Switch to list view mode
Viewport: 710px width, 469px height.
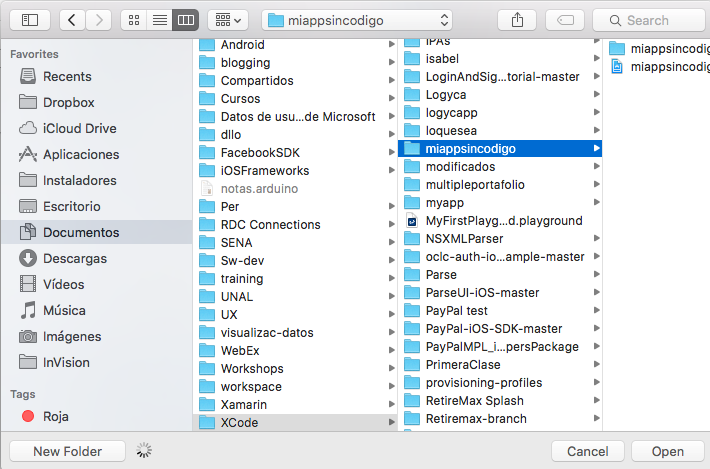coord(159,20)
